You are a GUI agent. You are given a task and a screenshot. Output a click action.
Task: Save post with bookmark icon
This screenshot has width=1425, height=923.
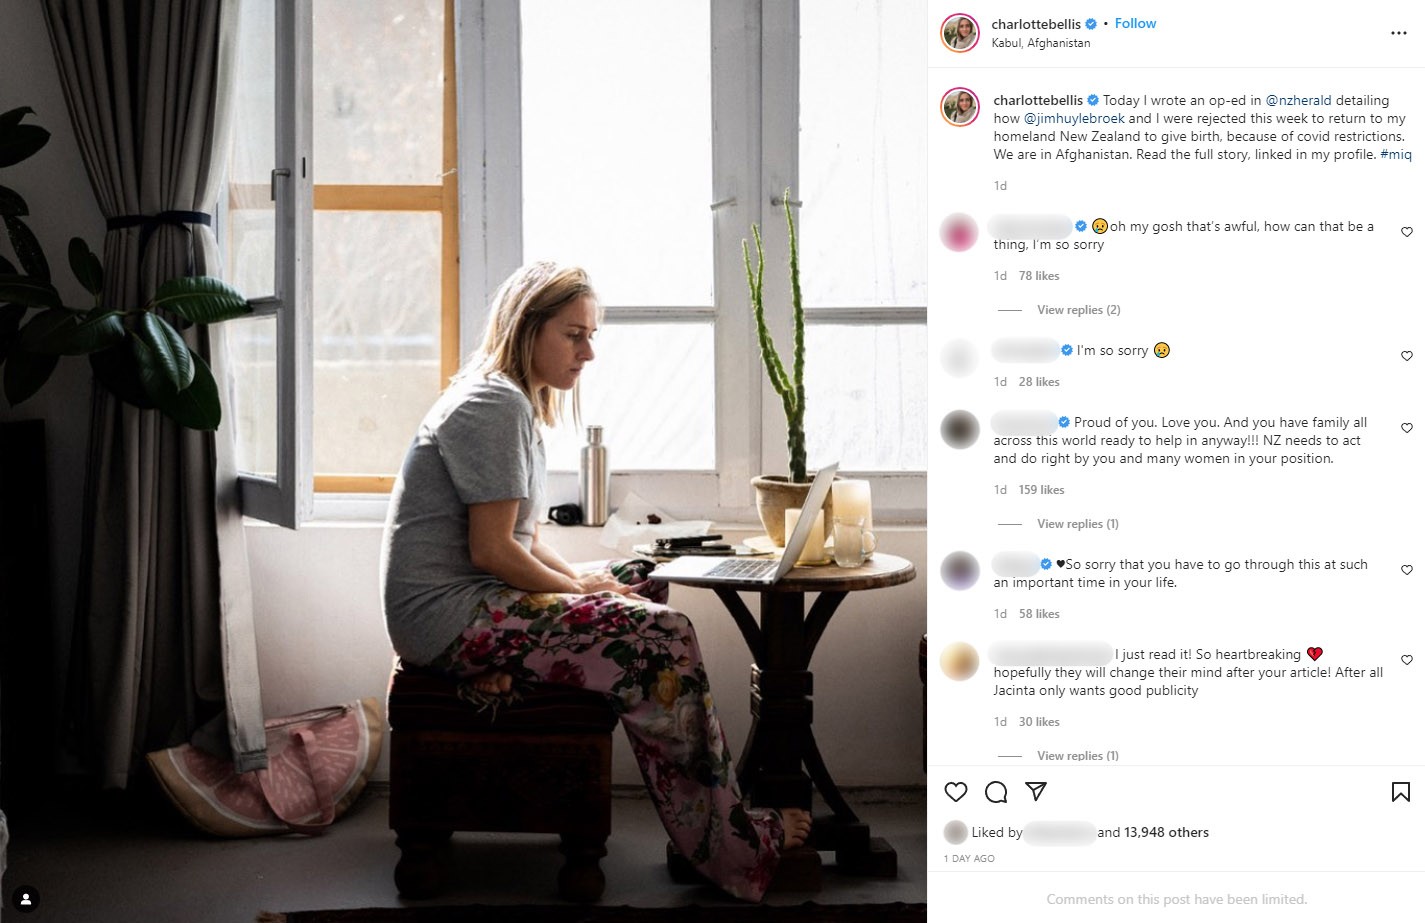coord(1401,792)
